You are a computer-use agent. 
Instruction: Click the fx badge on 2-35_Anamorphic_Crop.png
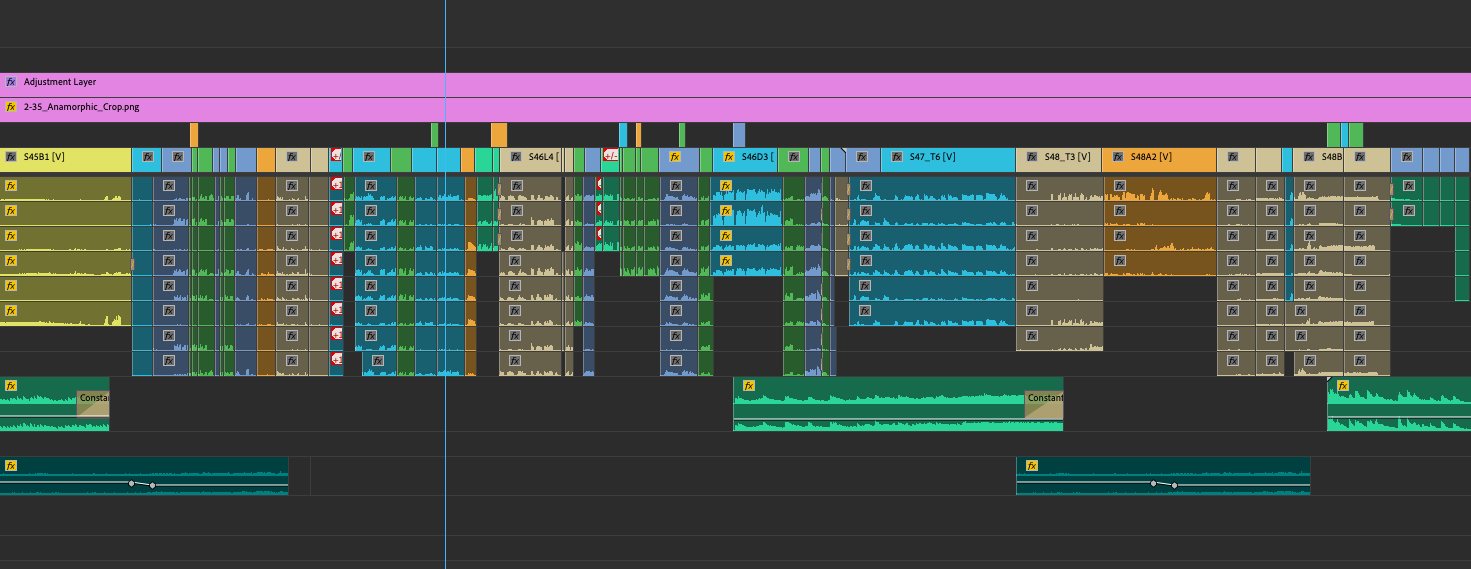click(x=11, y=106)
